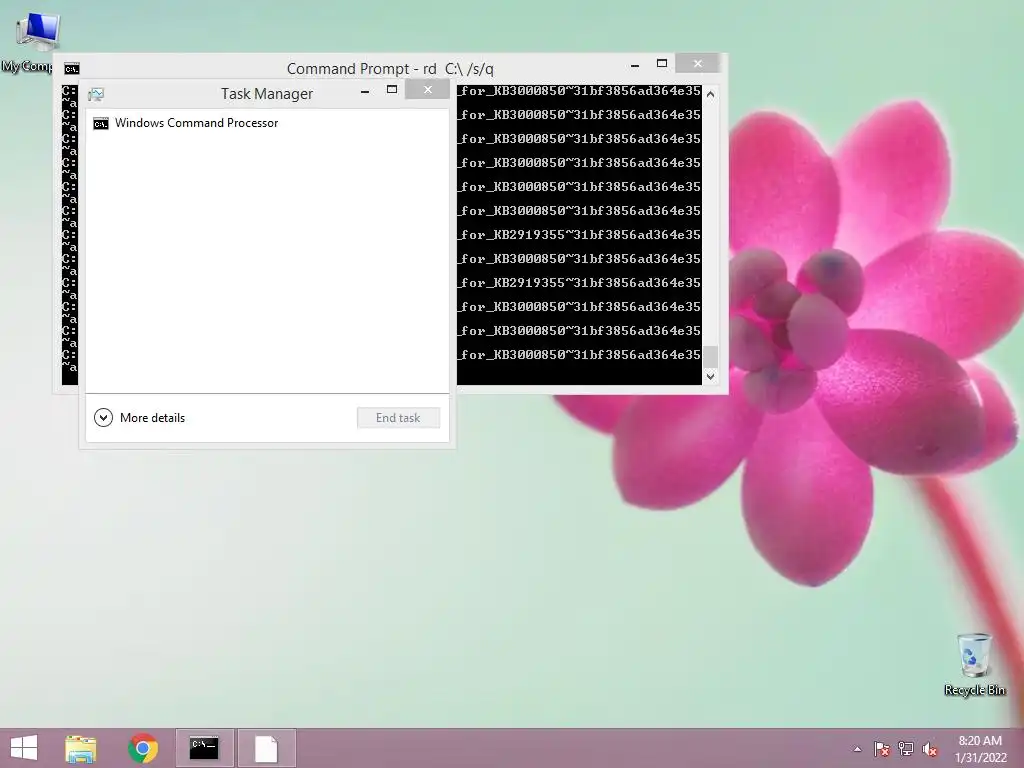Open Action Center flag tray icon

point(882,750)
